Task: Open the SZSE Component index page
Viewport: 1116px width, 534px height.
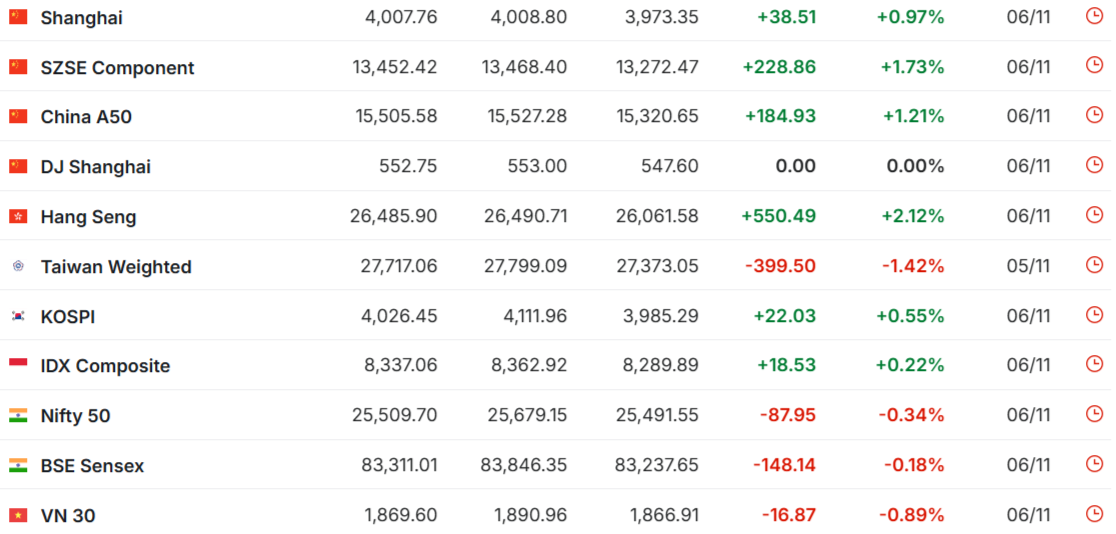Action: point(117,68)
